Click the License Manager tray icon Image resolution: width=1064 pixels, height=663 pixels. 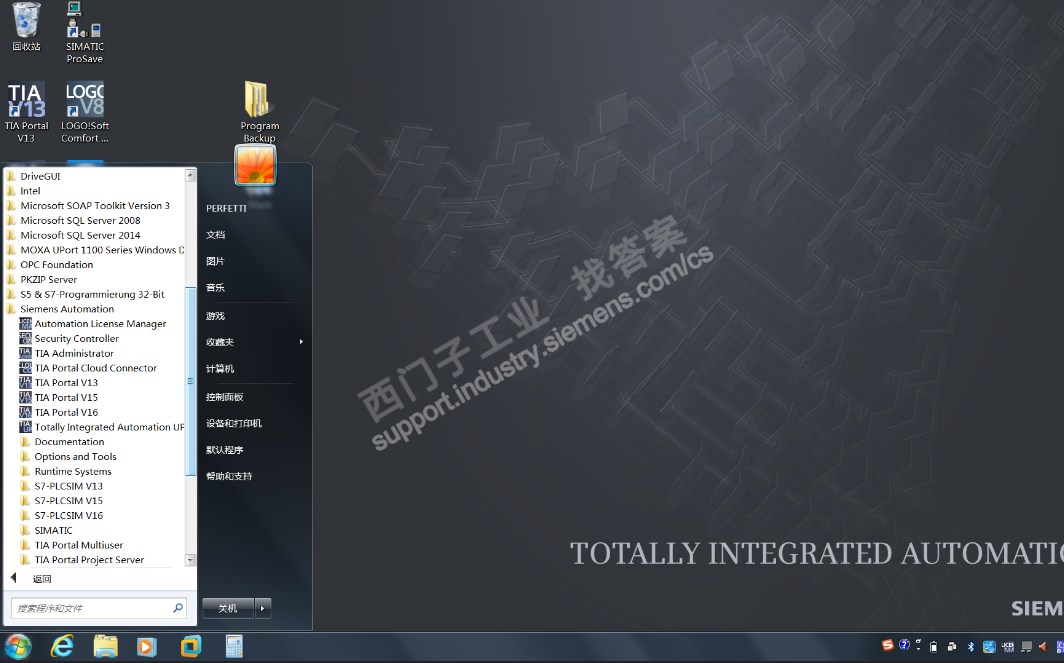coord(1008,647)
